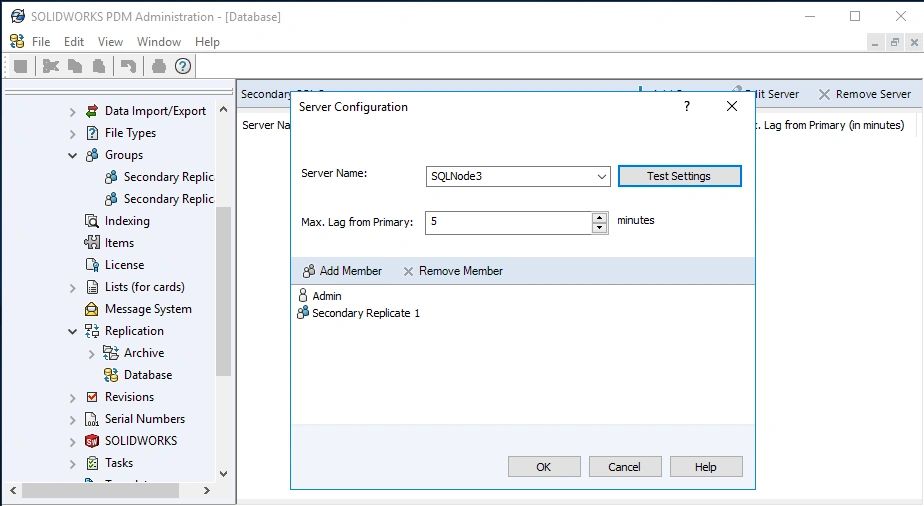Click the Indexing magnifier icon in tree
924x506 pixels.
coord(92,221)
